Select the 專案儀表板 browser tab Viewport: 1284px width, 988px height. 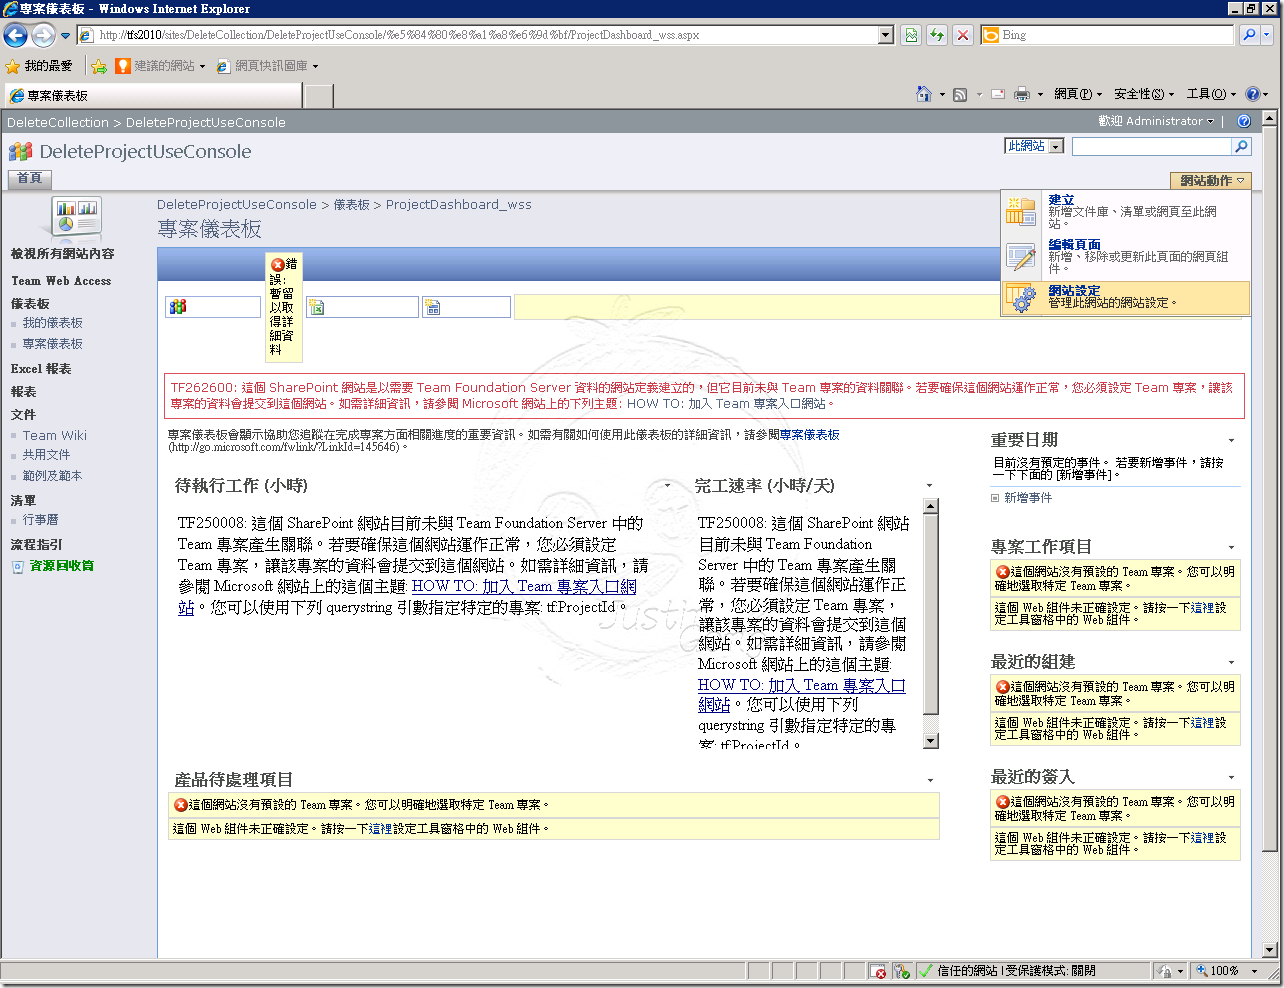152,96
